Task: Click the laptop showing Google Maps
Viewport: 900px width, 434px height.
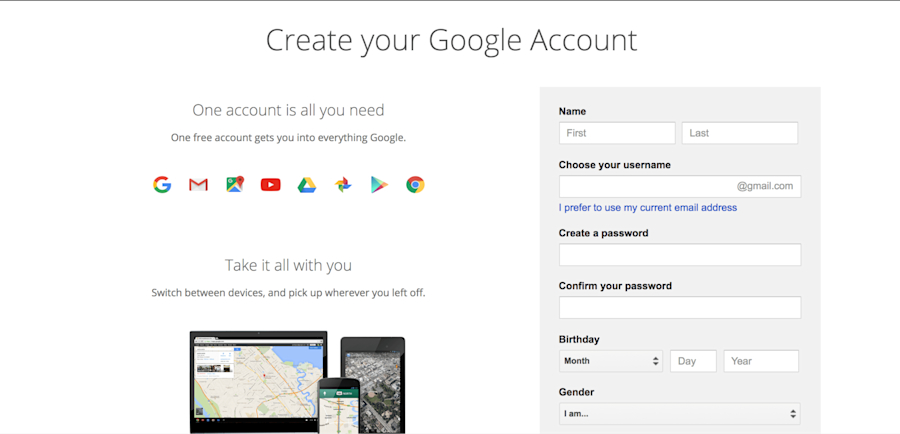Action: click(258, 381)
